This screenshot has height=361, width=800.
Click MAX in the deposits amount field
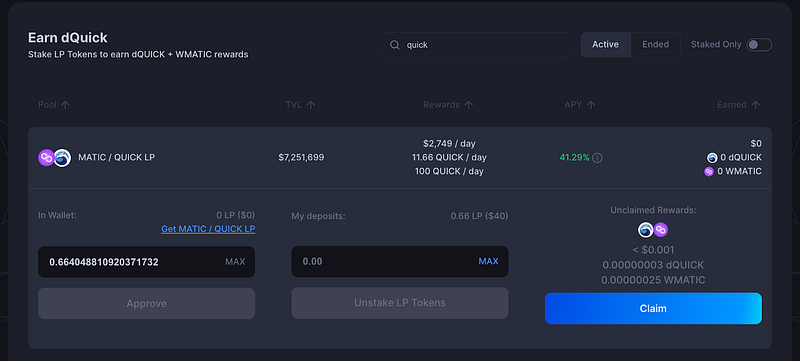pyautogui.click(x=488, y=262)
